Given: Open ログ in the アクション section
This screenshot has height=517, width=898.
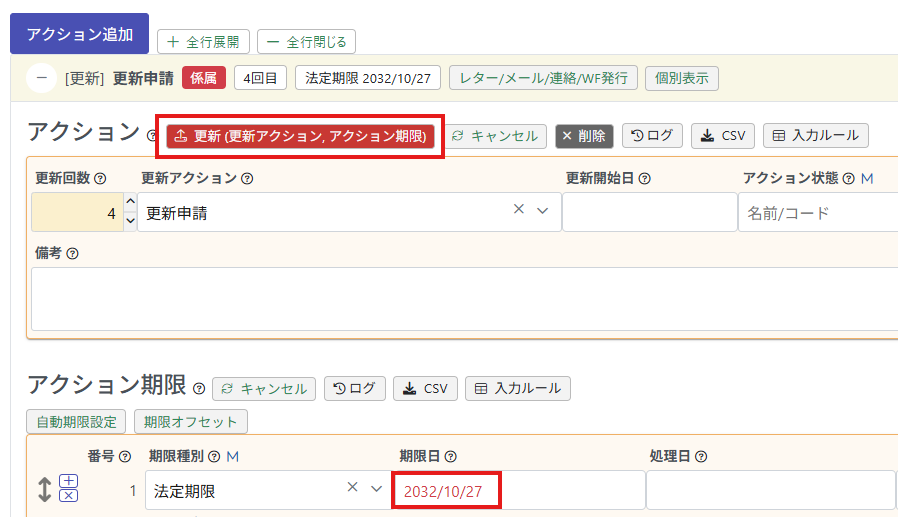Looking at the screenshot, I should pyautogui.click(x=652, y=136).
